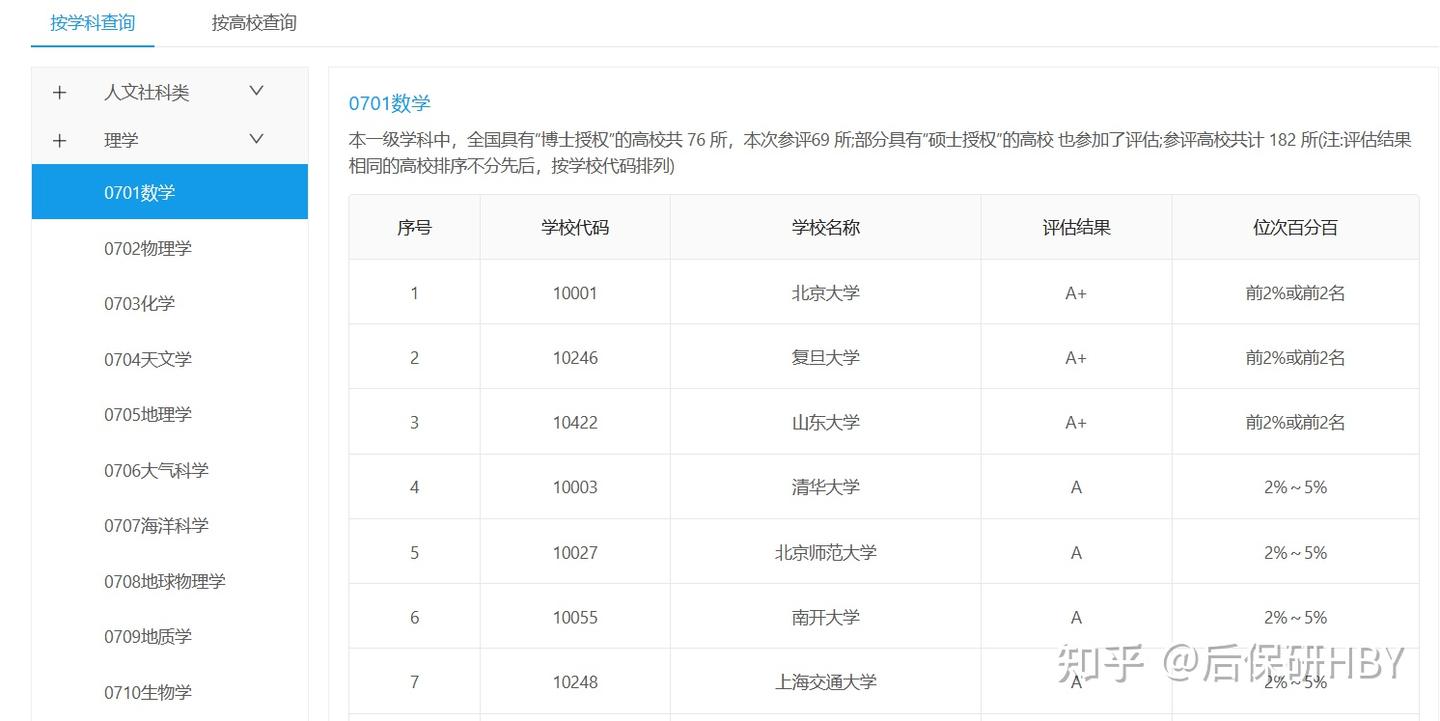The width and height of the screenshot is (1440, 721).
Task: Click school code 10001
Action: pos(575,293)
